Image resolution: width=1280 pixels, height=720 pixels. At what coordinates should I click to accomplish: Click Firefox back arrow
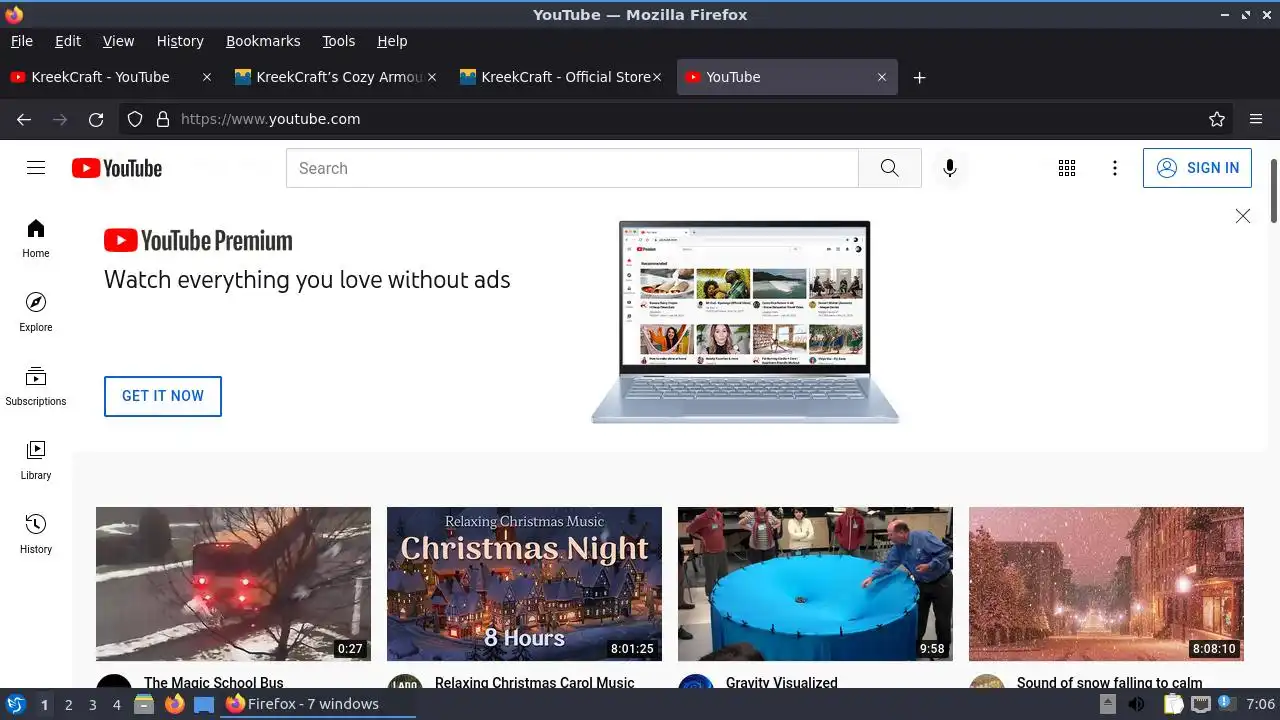[24, 119]
